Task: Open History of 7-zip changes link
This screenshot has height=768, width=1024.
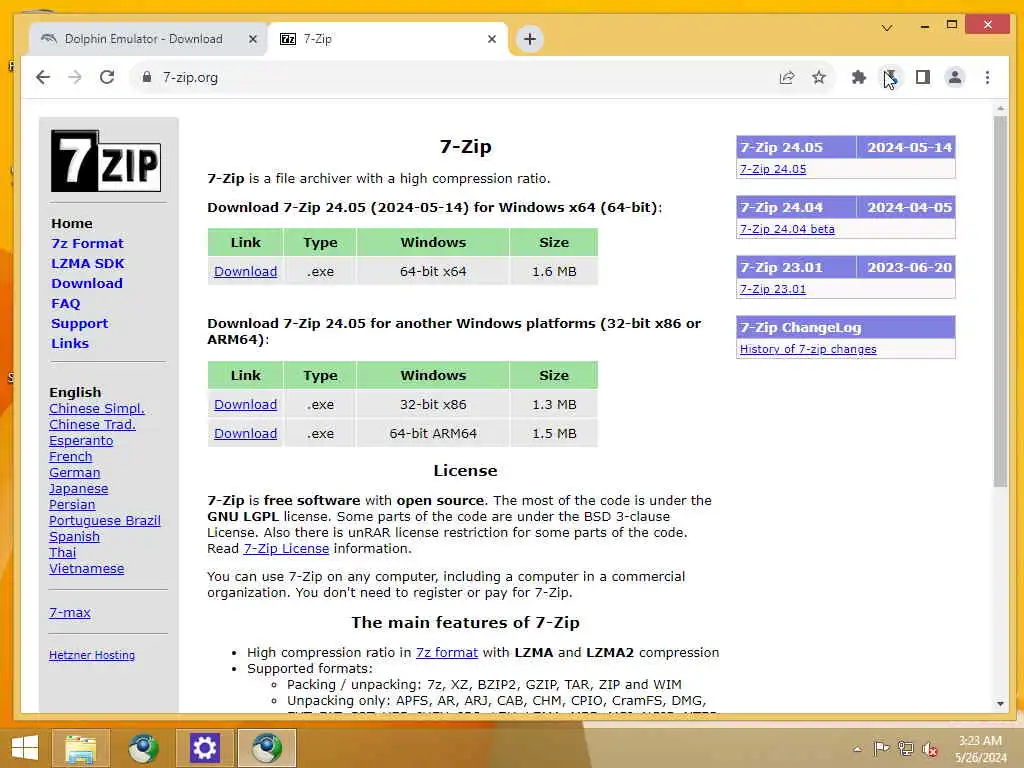Action: (808, 349)
